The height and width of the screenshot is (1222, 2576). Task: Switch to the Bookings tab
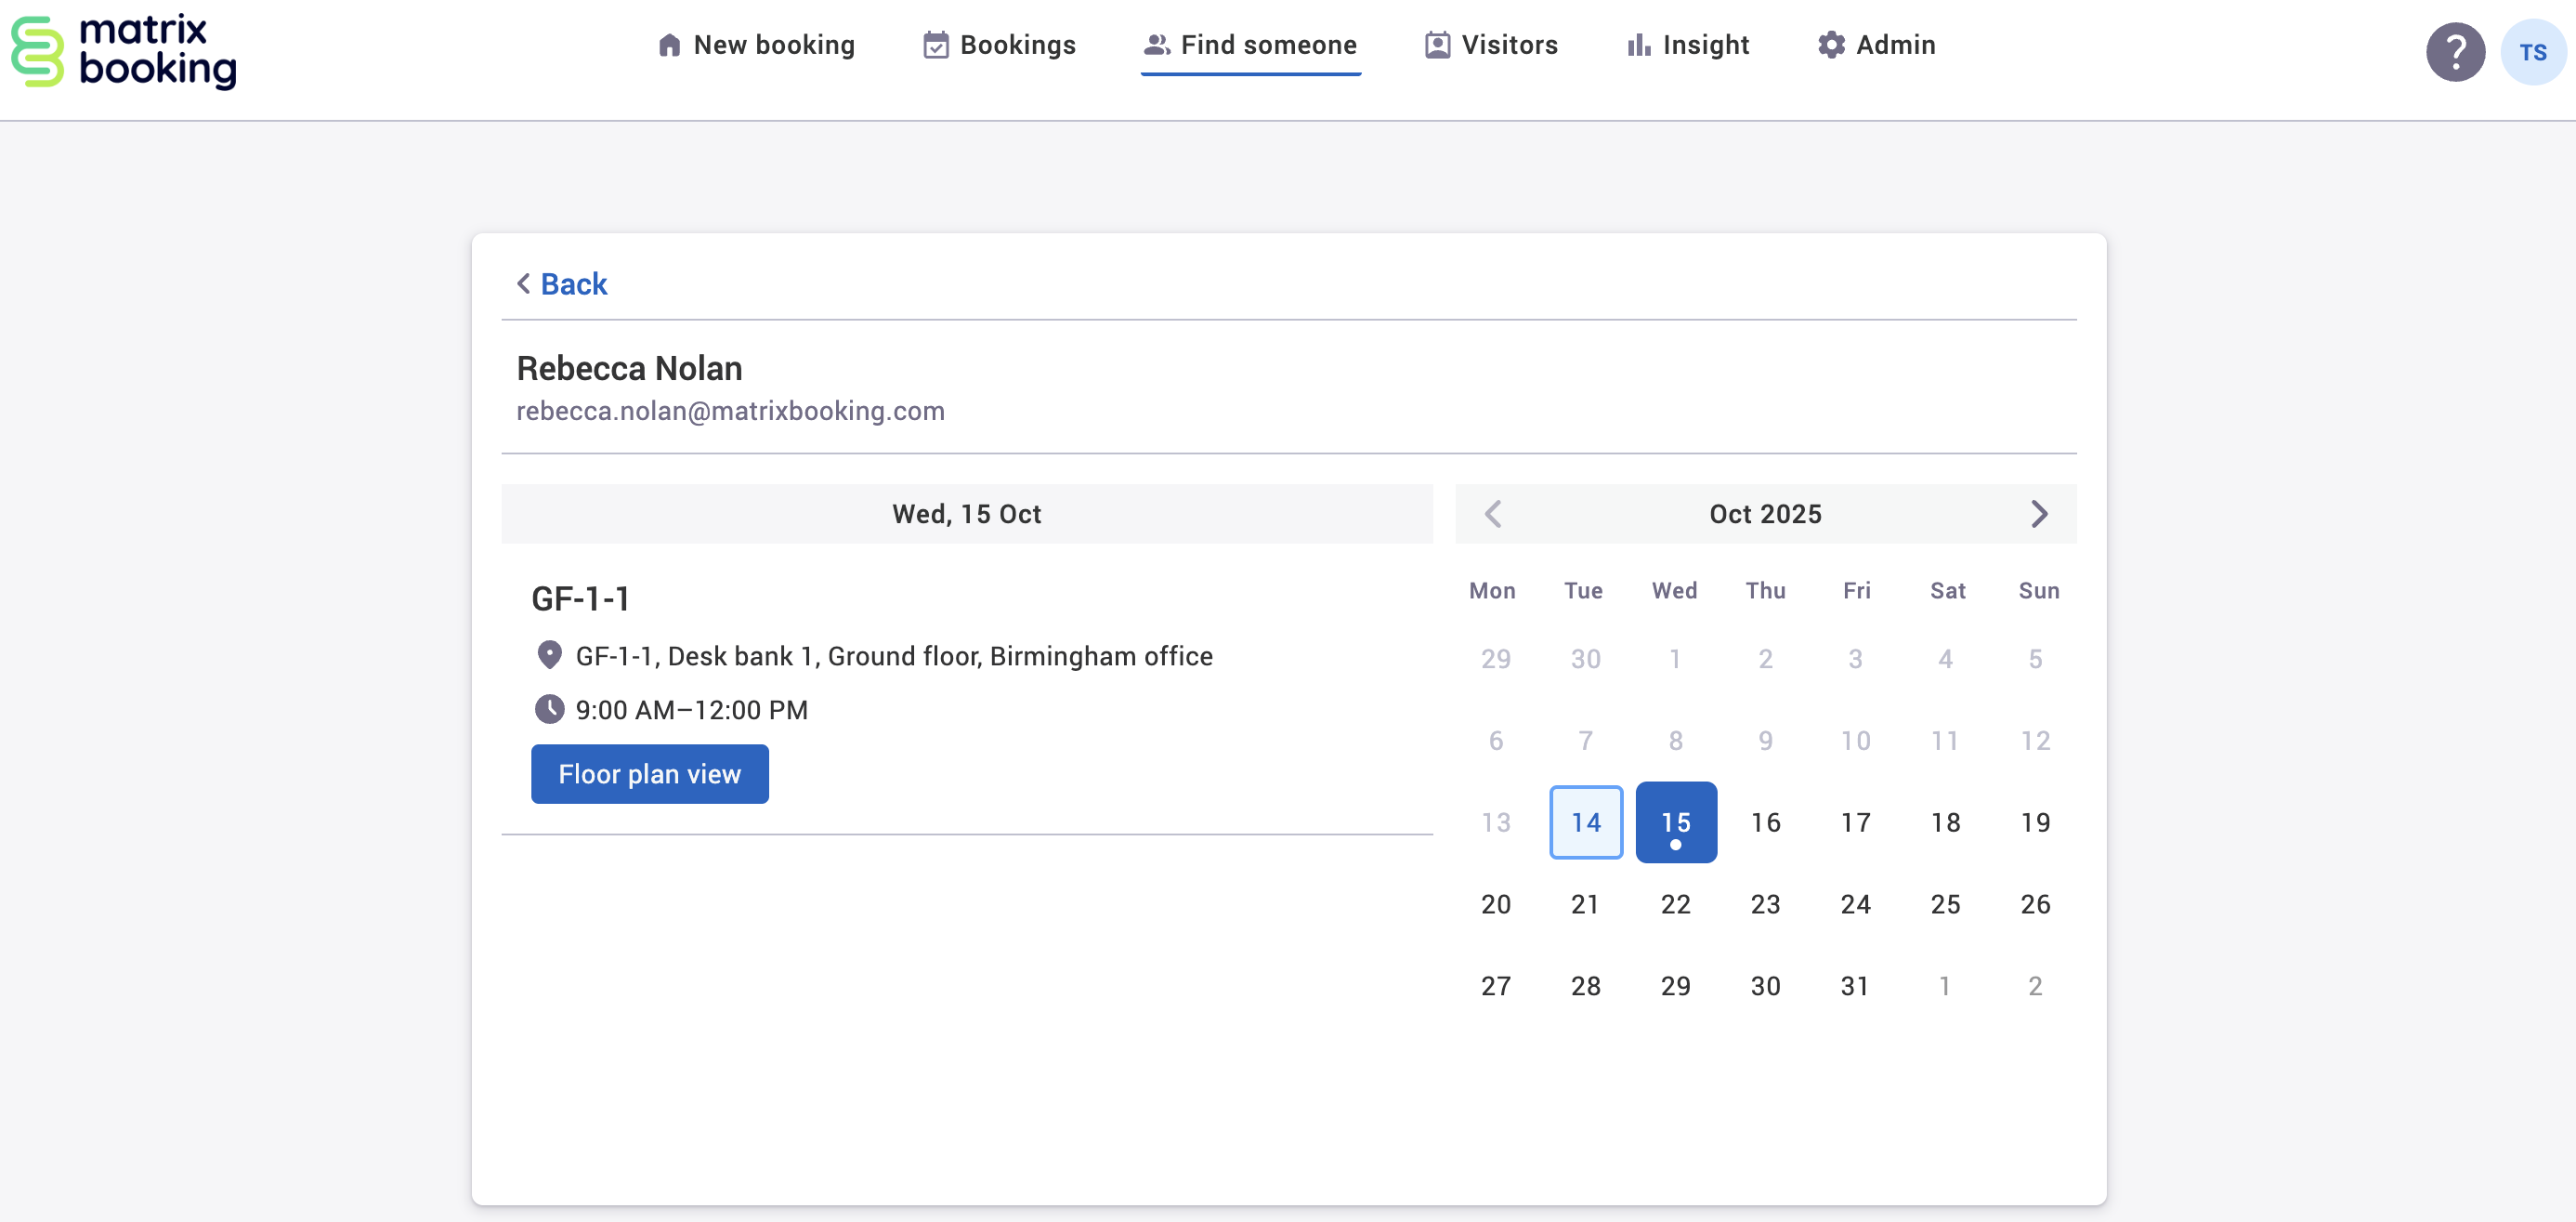click(1018, 44)
